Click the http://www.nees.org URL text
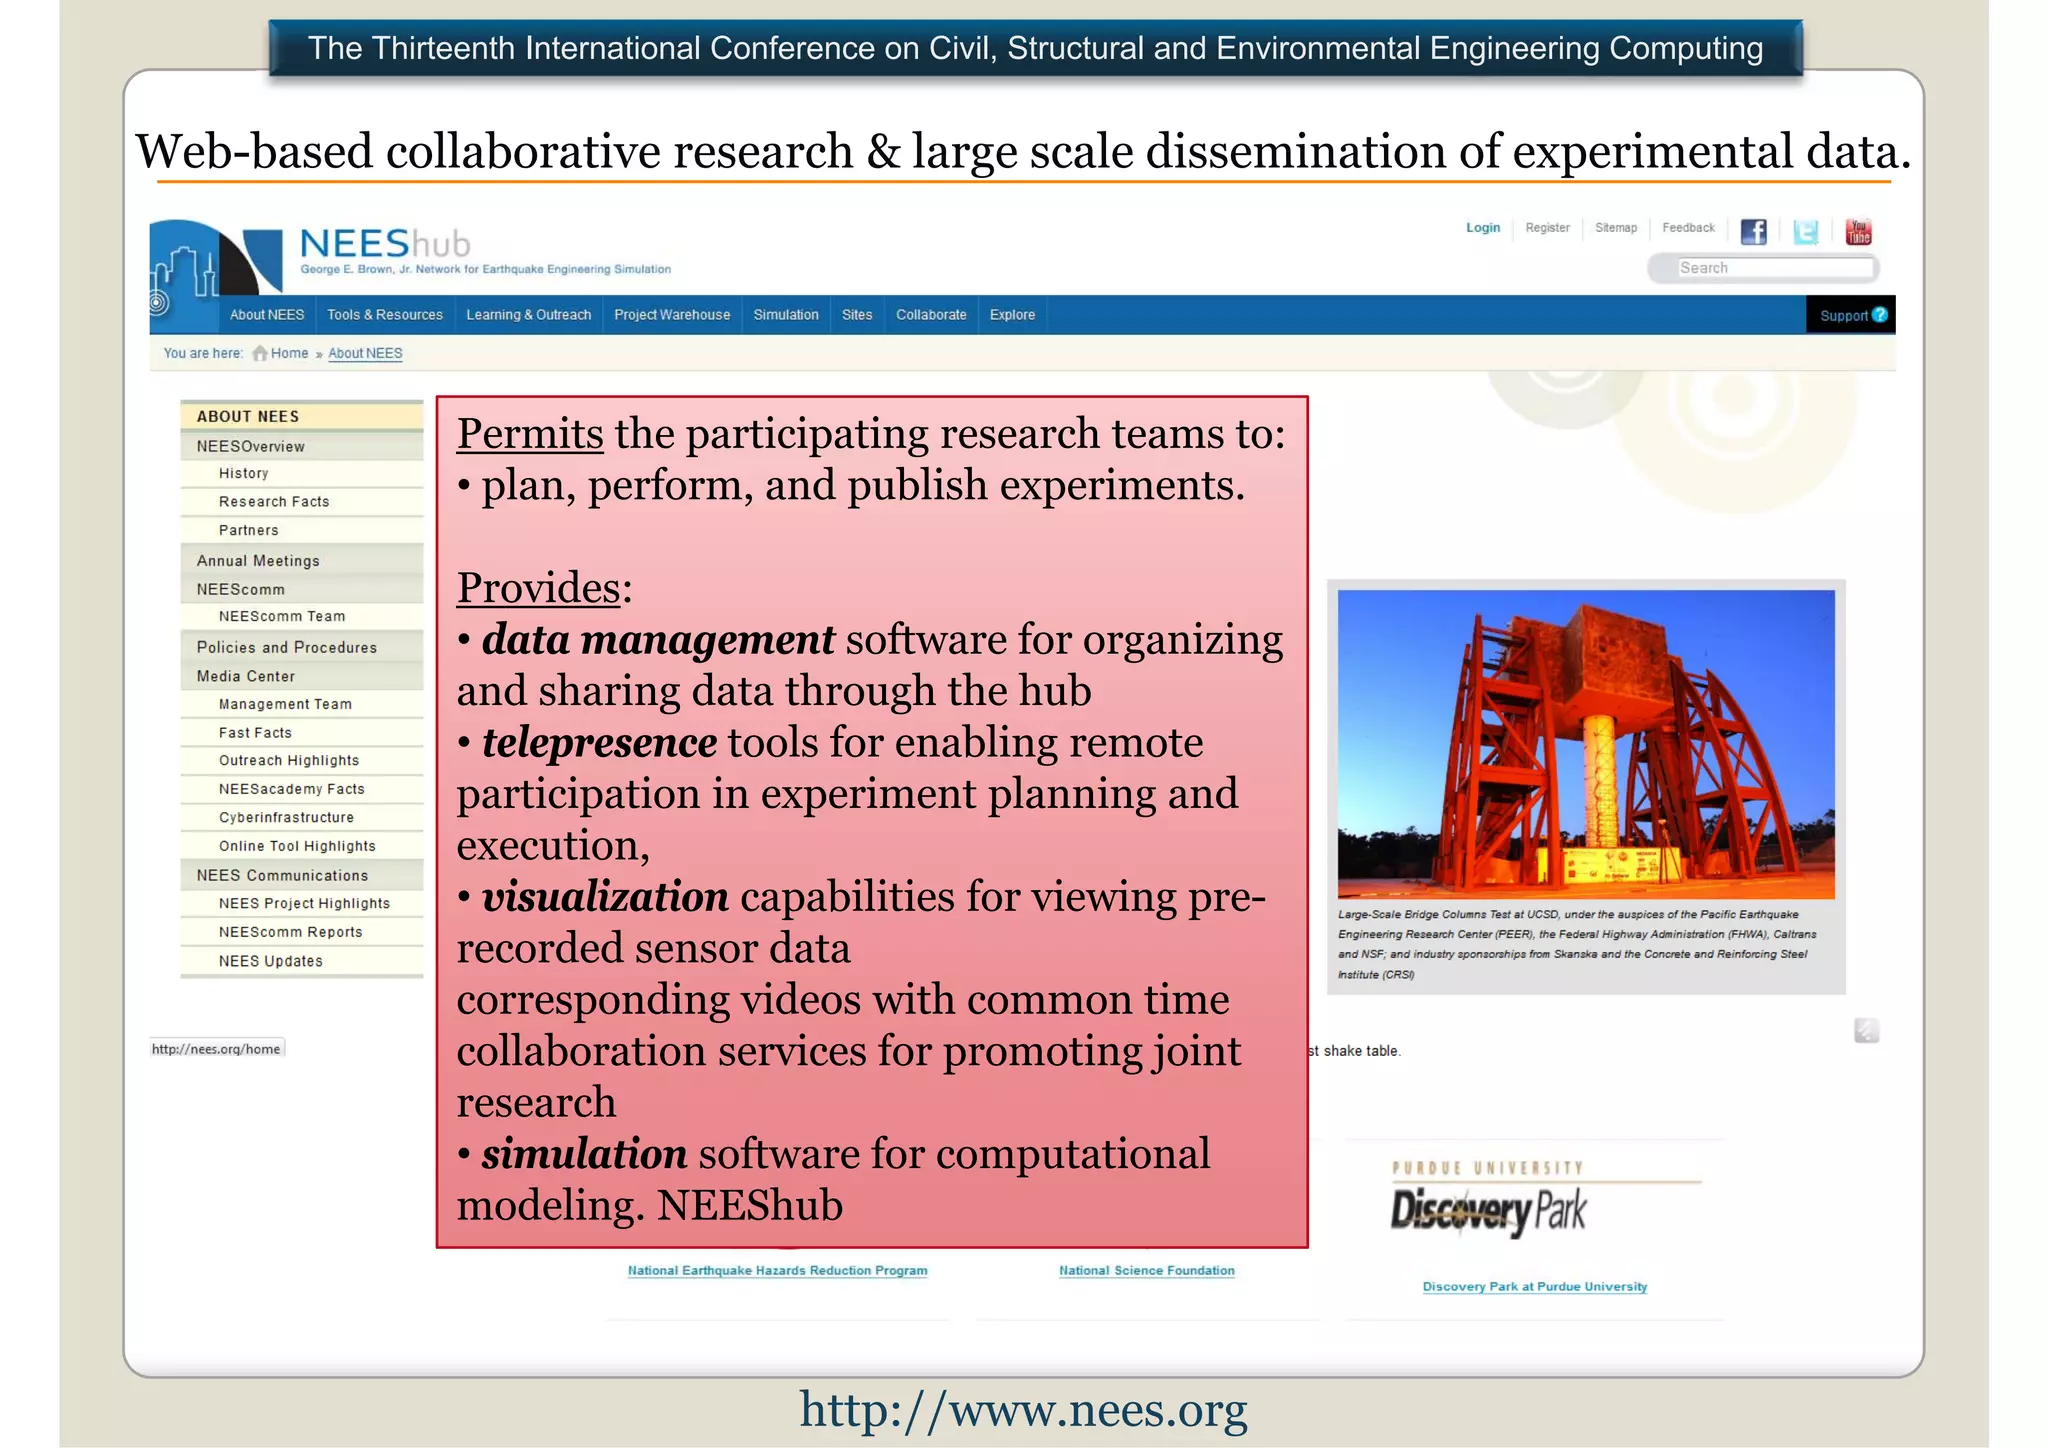 (x=1023, y=1409)
